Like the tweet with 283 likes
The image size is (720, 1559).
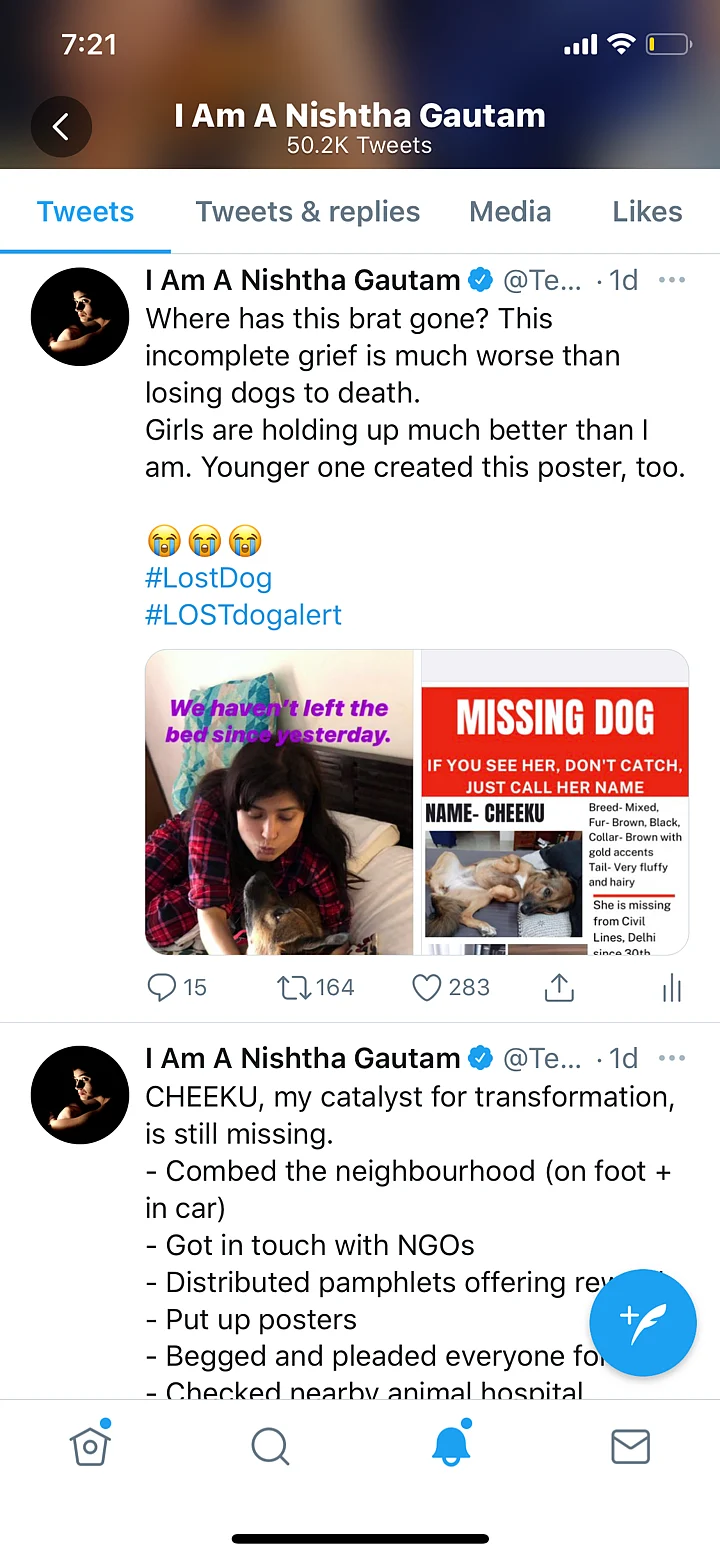pyautogui.click(x=427, y=988)
